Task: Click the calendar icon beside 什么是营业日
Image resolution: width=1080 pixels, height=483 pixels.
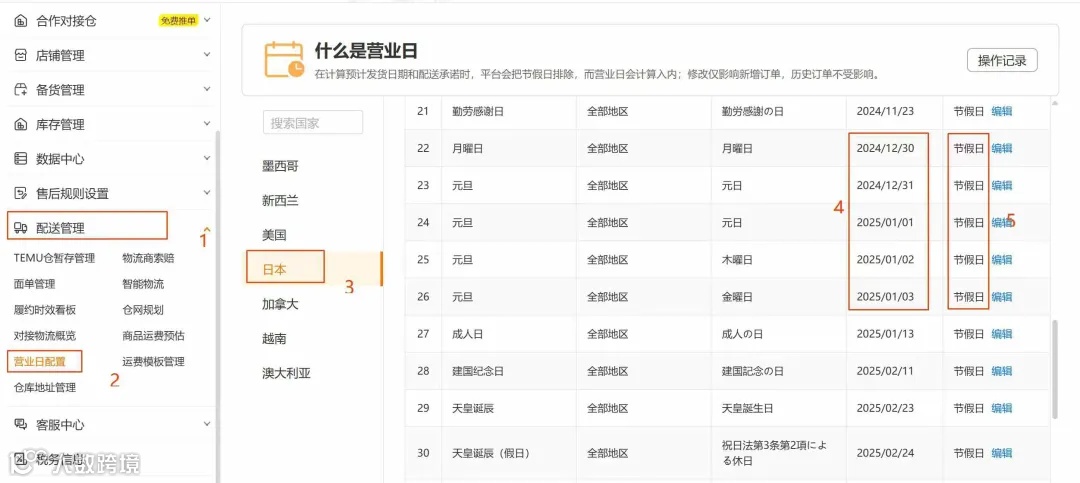Action: pyautogui.click(x=284, y=59)
